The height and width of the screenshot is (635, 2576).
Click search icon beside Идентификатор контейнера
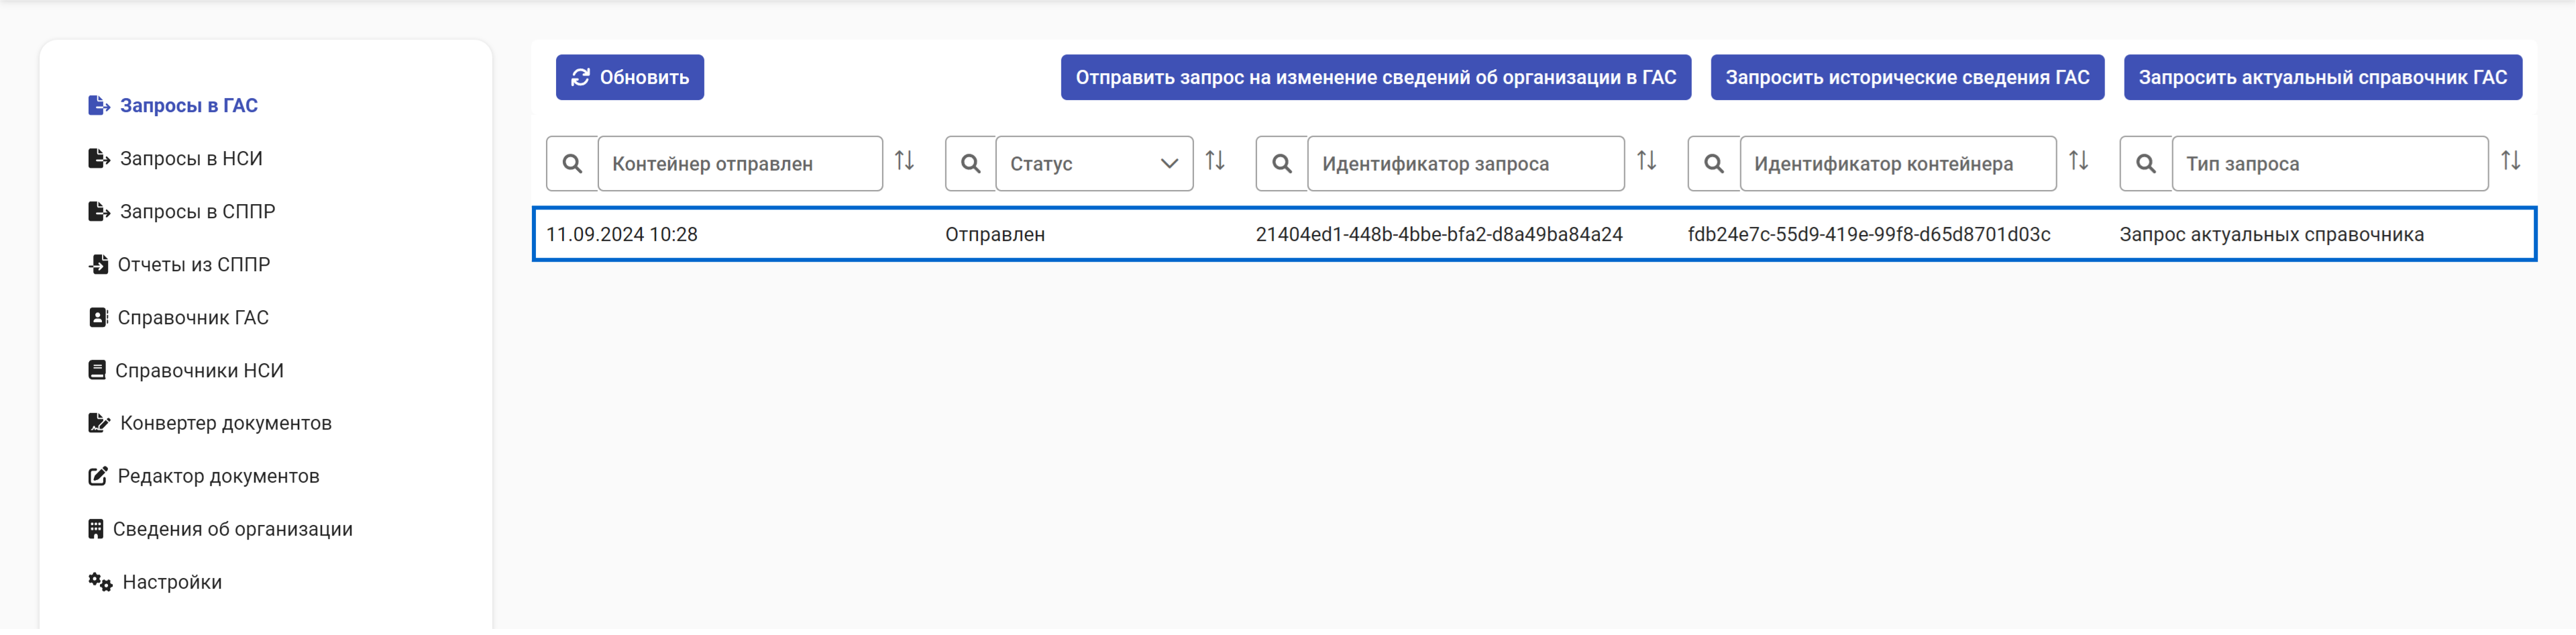point(1714,164)
